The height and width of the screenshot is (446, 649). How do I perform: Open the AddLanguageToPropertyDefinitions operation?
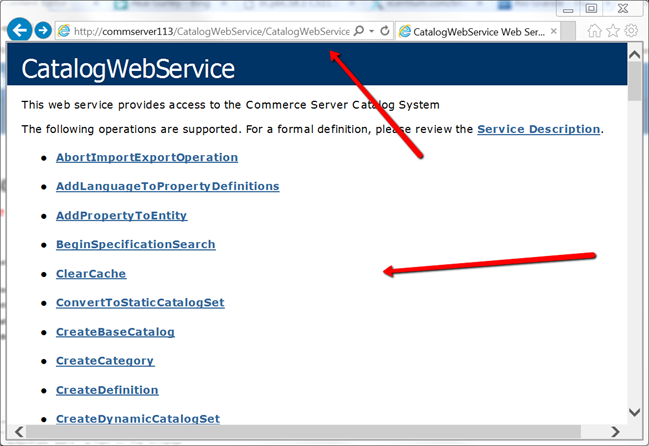[168, 187]
